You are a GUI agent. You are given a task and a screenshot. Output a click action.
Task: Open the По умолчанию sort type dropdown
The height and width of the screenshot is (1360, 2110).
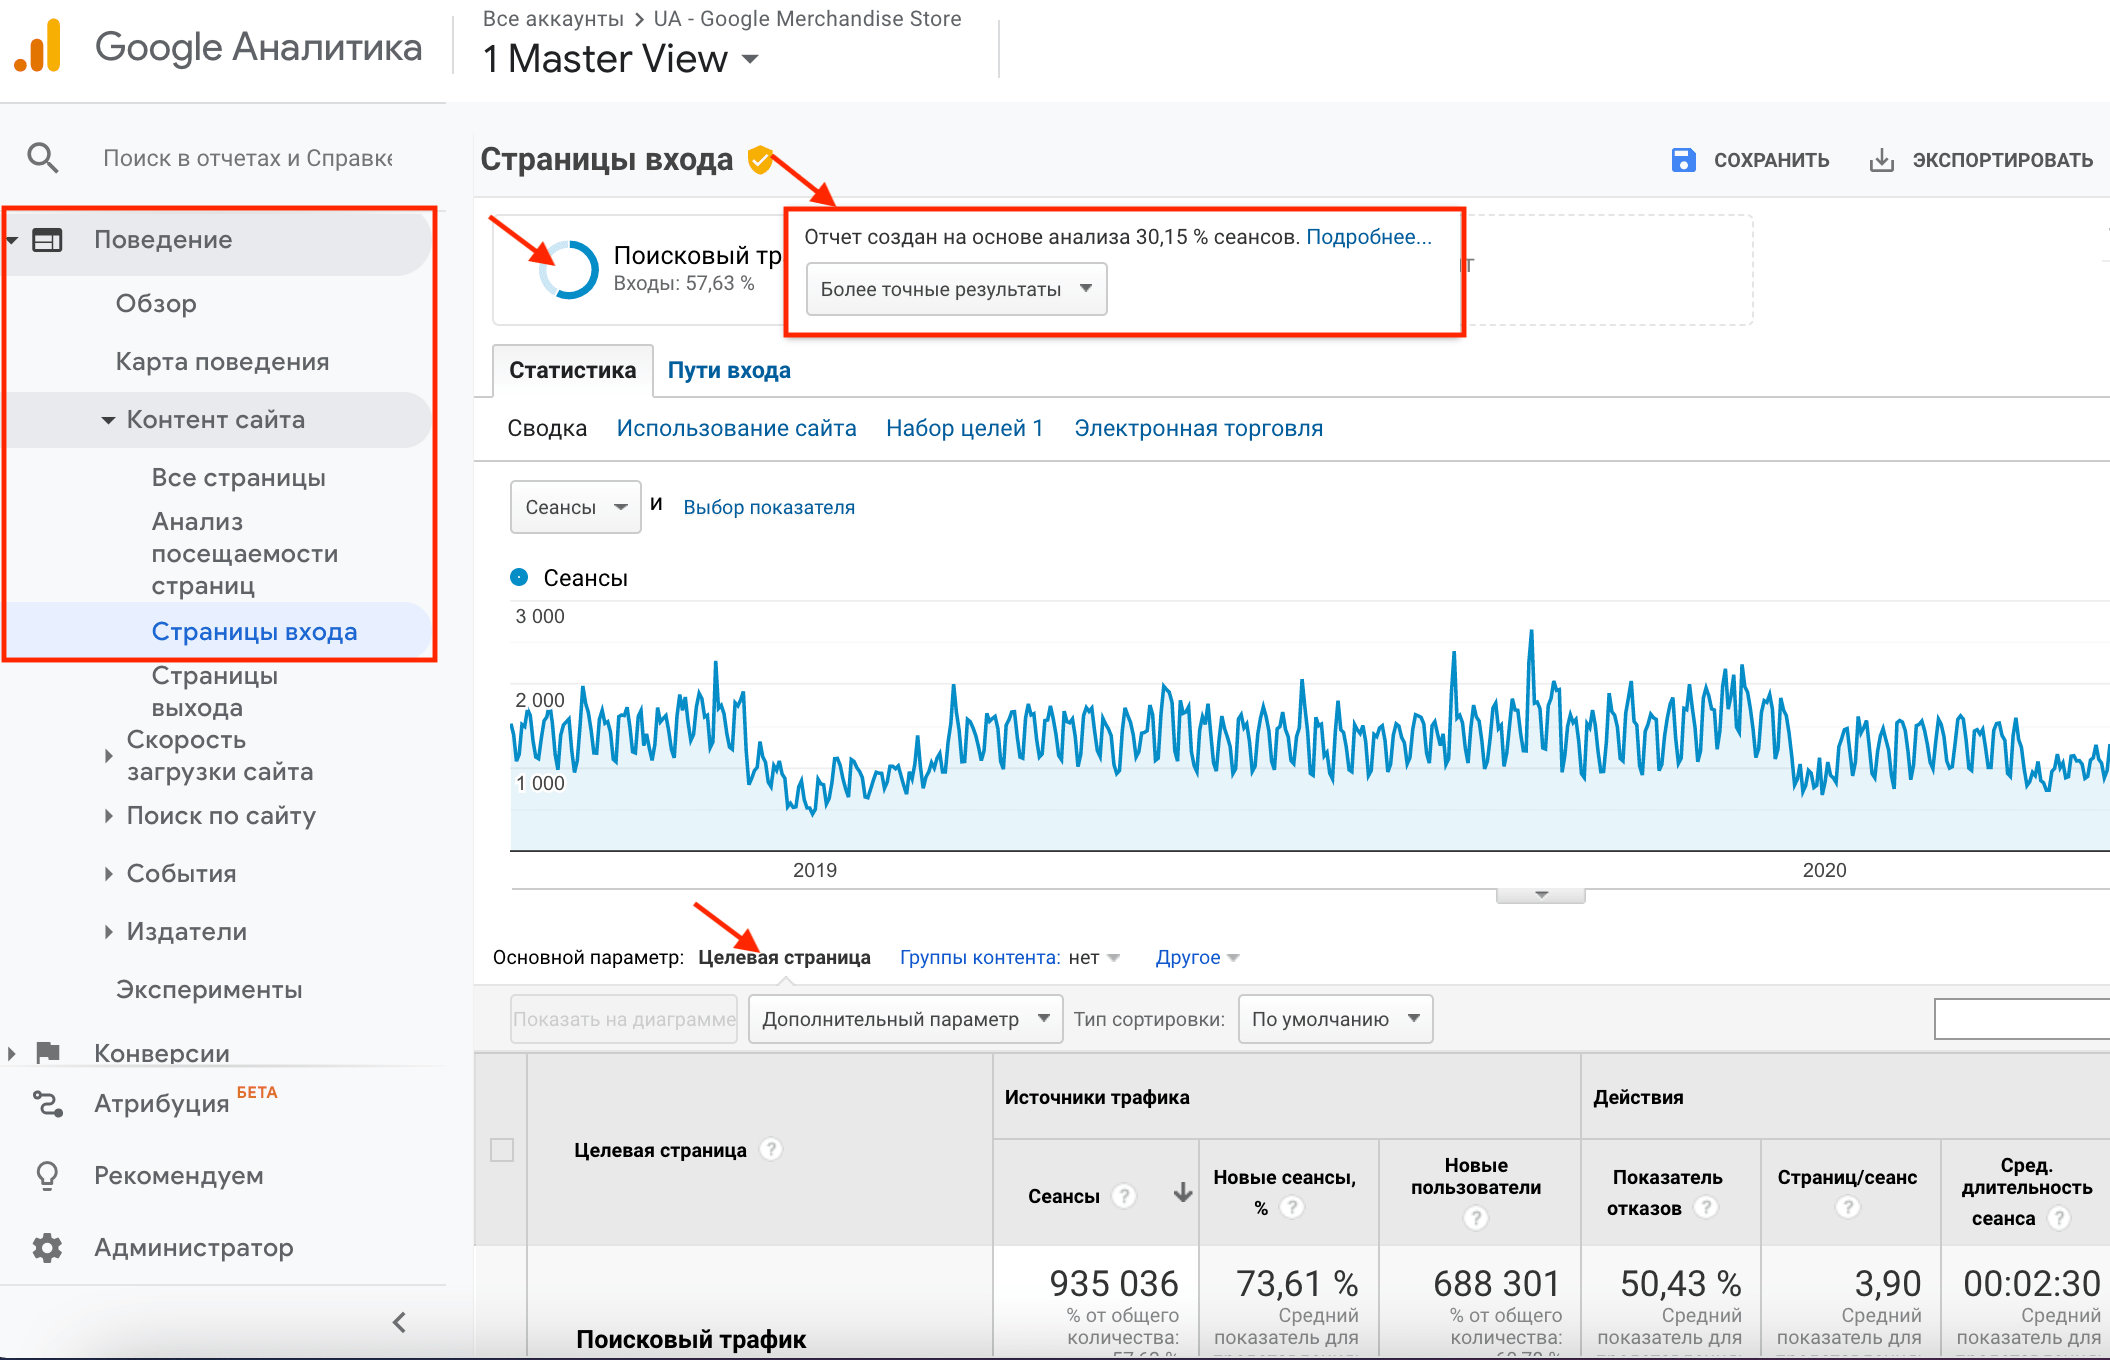pos(1335,1019)
